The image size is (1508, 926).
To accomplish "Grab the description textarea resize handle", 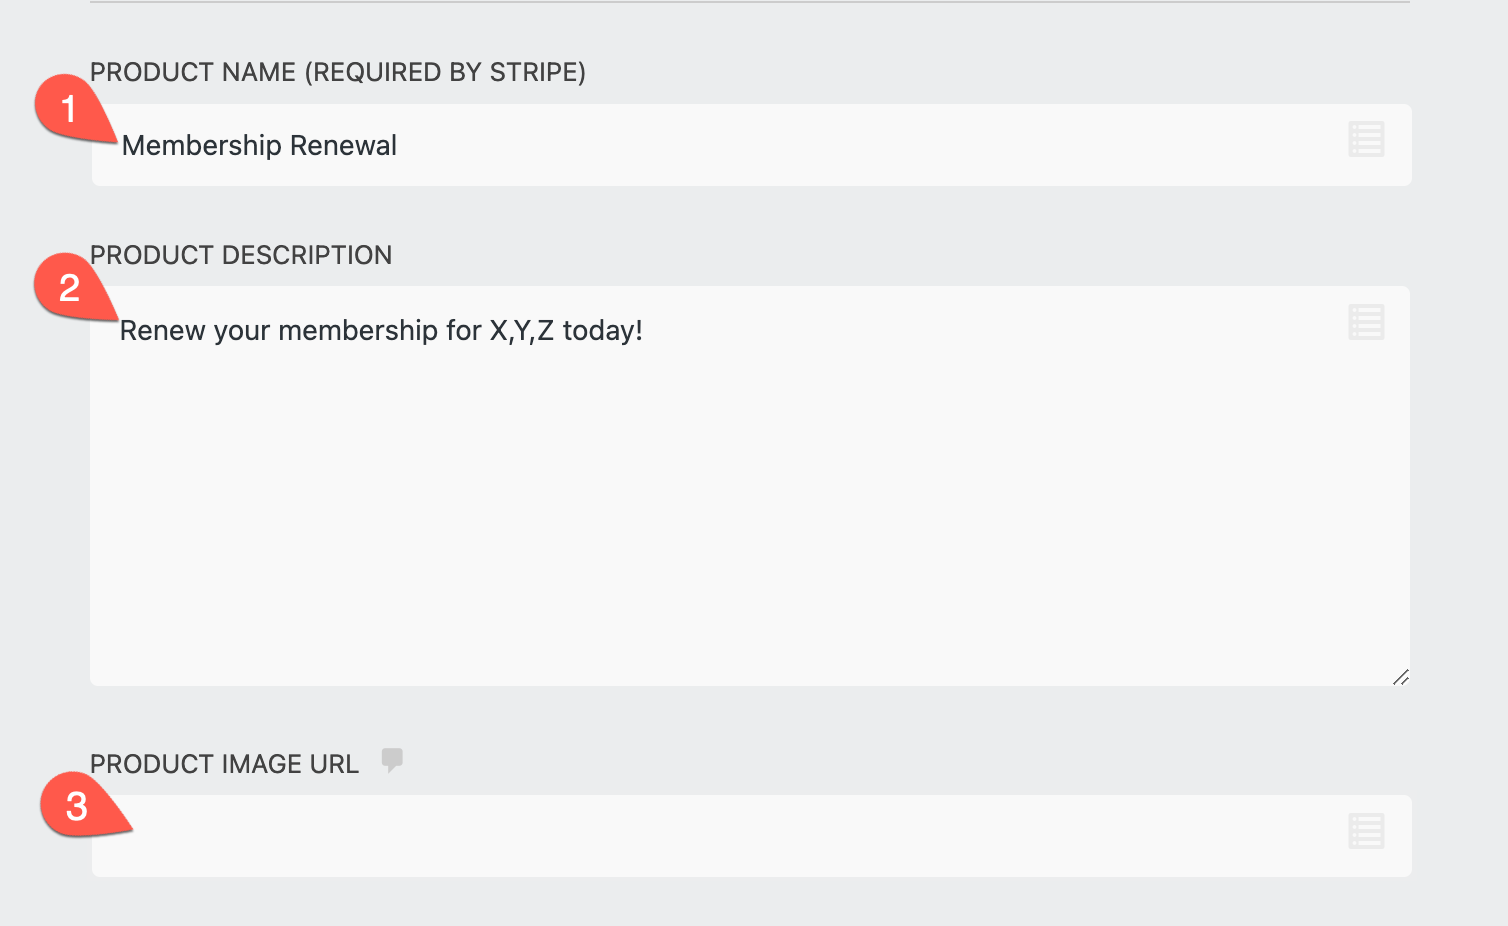I will pyautogui.click(x=1400, y=677).
